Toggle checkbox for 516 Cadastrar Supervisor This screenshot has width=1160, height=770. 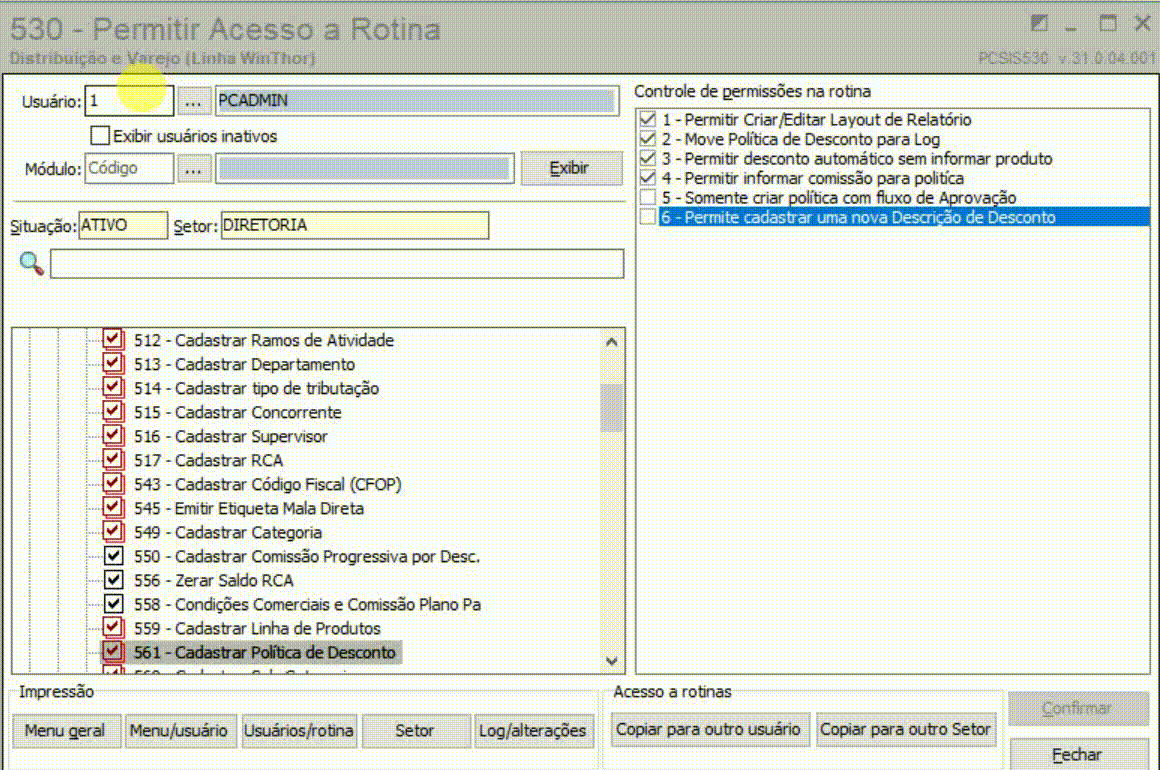click(112, 435)
